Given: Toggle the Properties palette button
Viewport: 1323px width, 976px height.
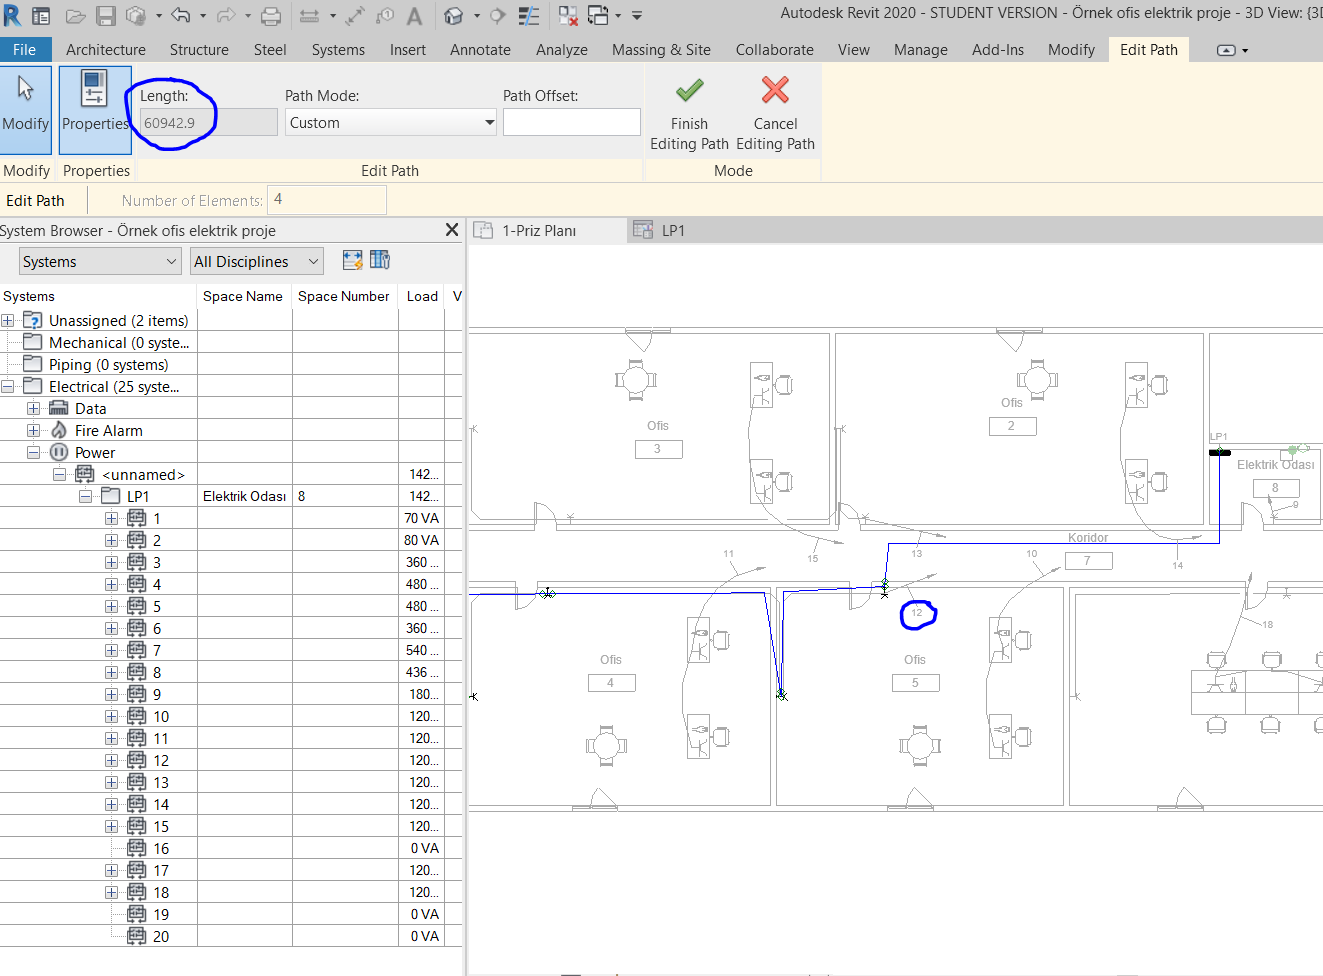Looking at the screenshot, I should [x=95, y=109].
